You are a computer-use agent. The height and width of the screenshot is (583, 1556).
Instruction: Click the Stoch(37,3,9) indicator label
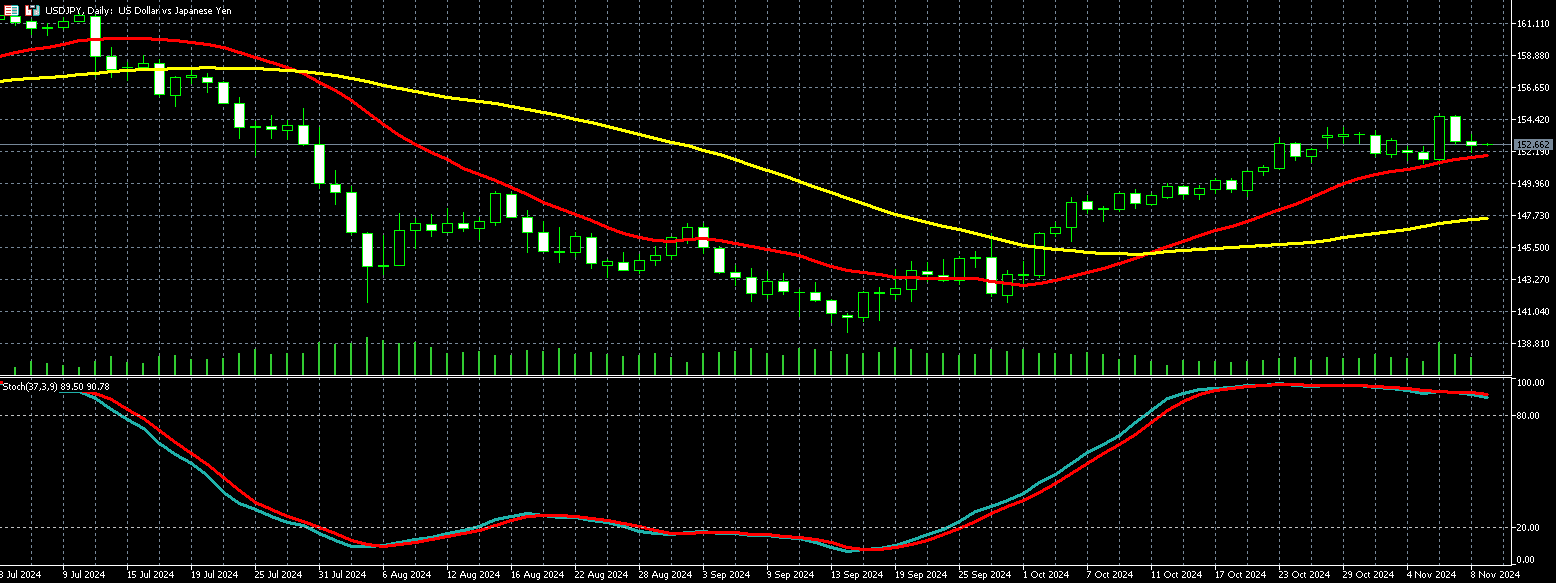tap(56, 386)
